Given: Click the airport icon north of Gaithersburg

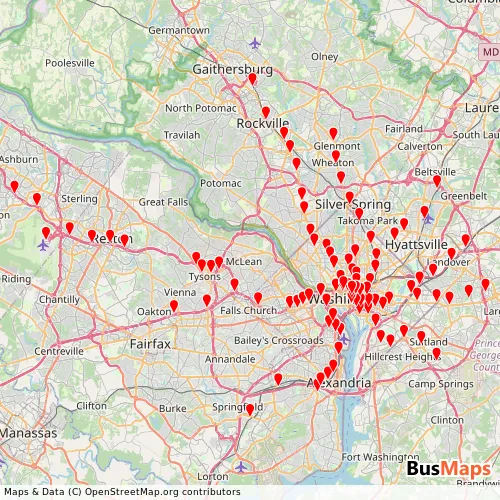Looking at the screenshot, I should 255,43.
